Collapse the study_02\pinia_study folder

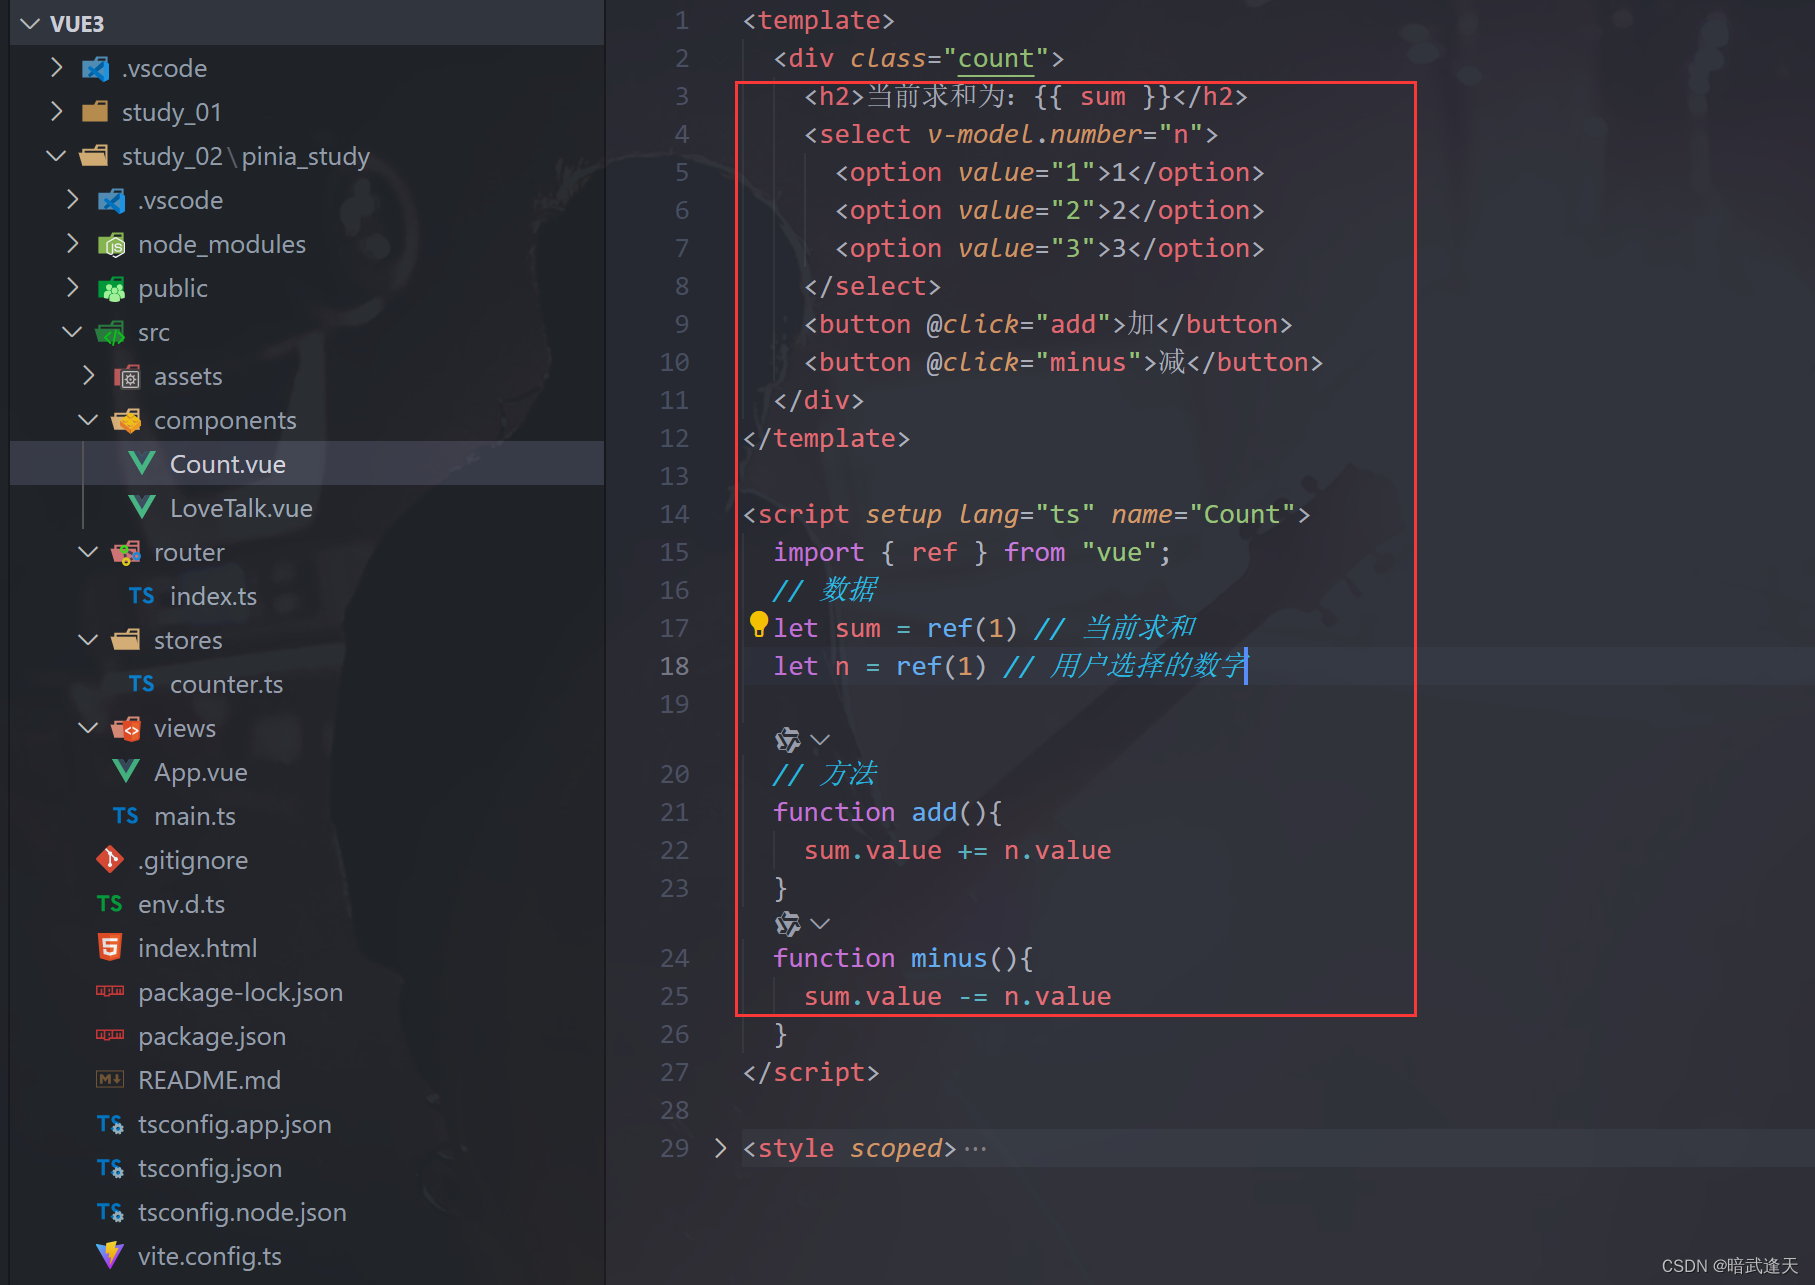57,155
